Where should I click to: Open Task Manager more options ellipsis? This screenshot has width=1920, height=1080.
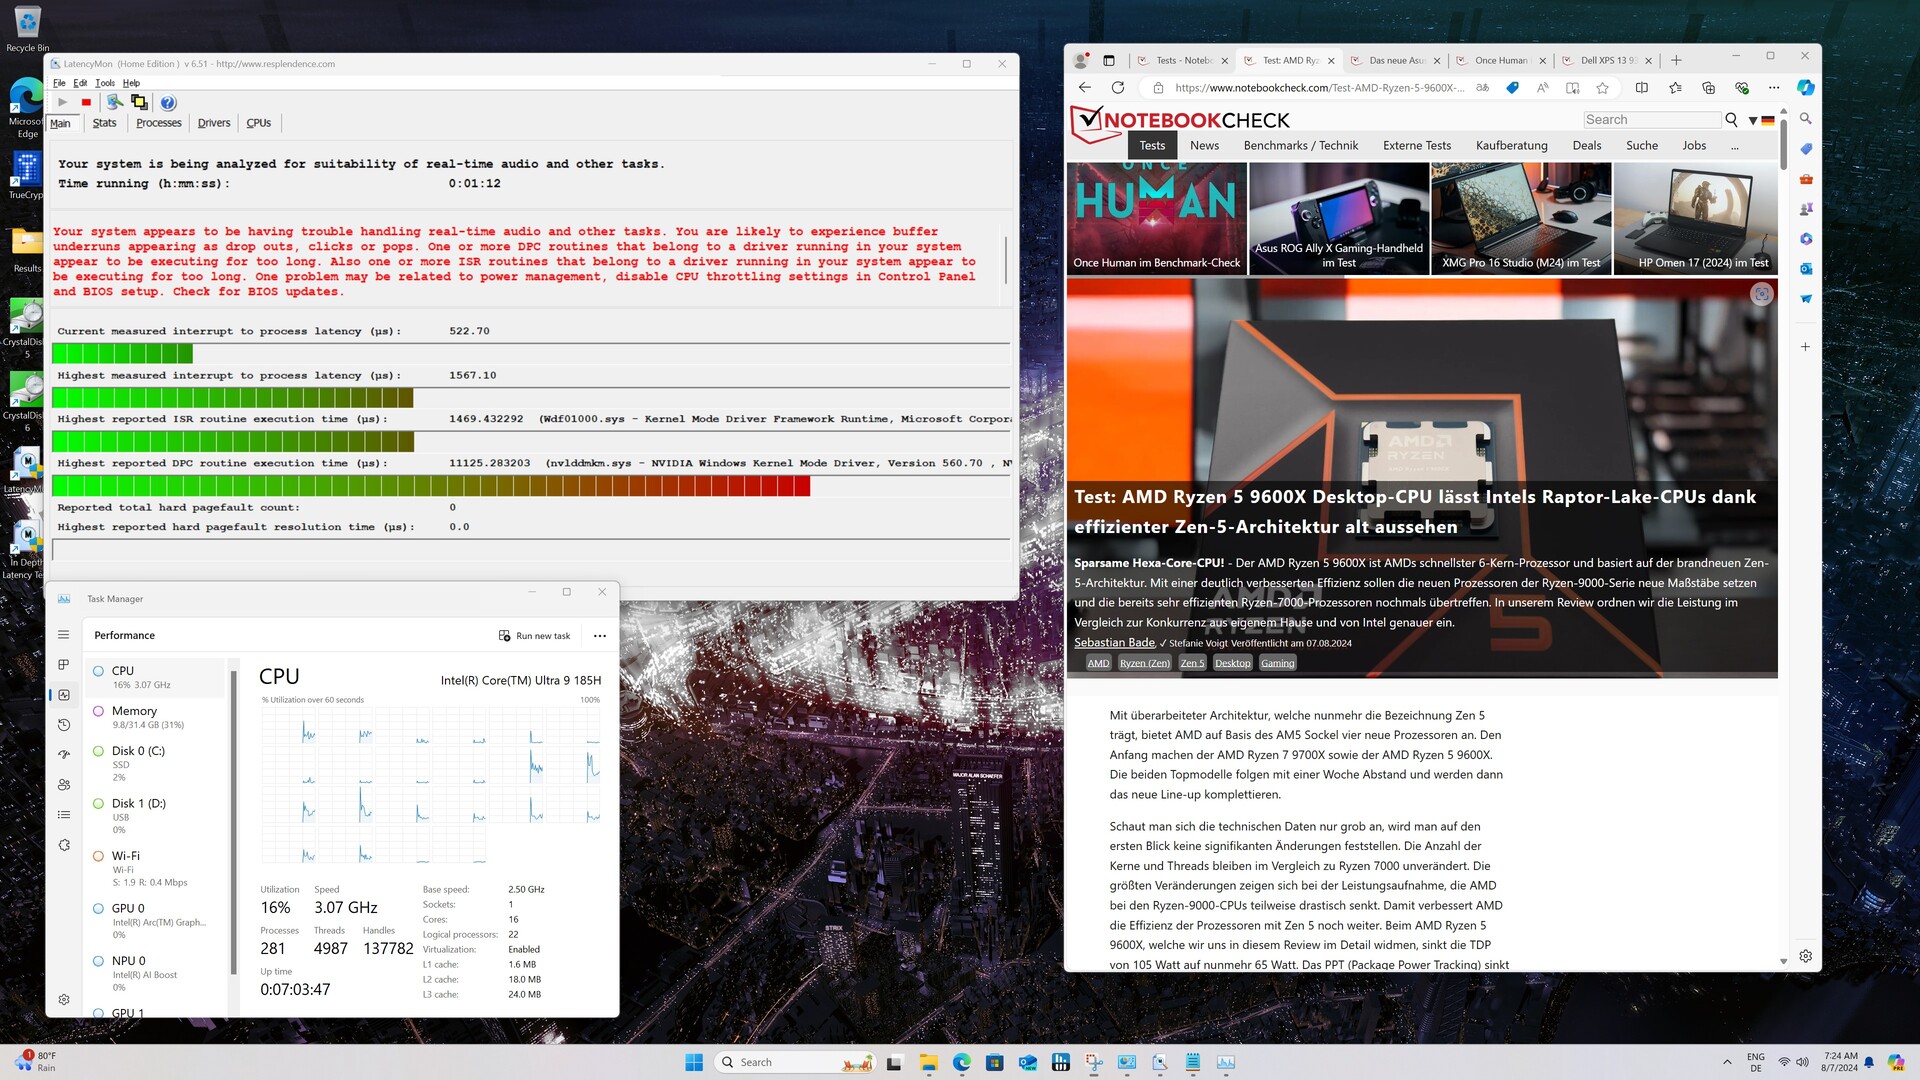pos(599,636)
